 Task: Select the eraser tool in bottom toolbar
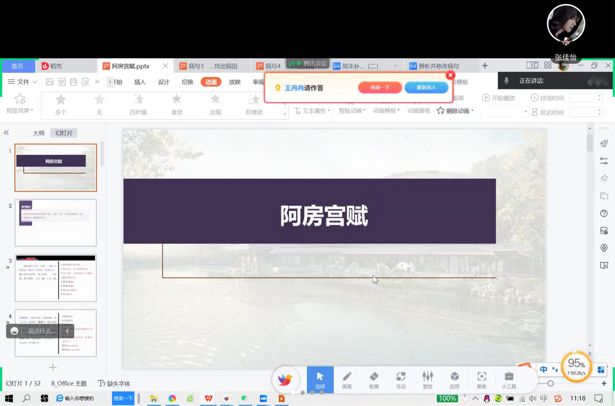tap(374, 379)
